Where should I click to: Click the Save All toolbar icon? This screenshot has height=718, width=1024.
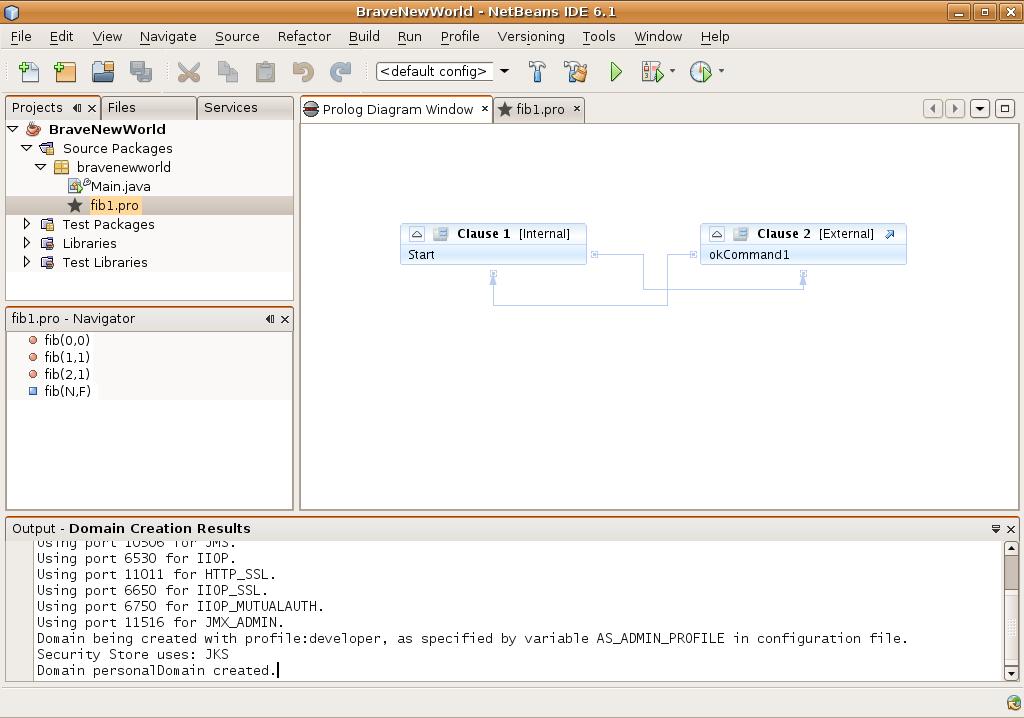[x=140, y=71]
